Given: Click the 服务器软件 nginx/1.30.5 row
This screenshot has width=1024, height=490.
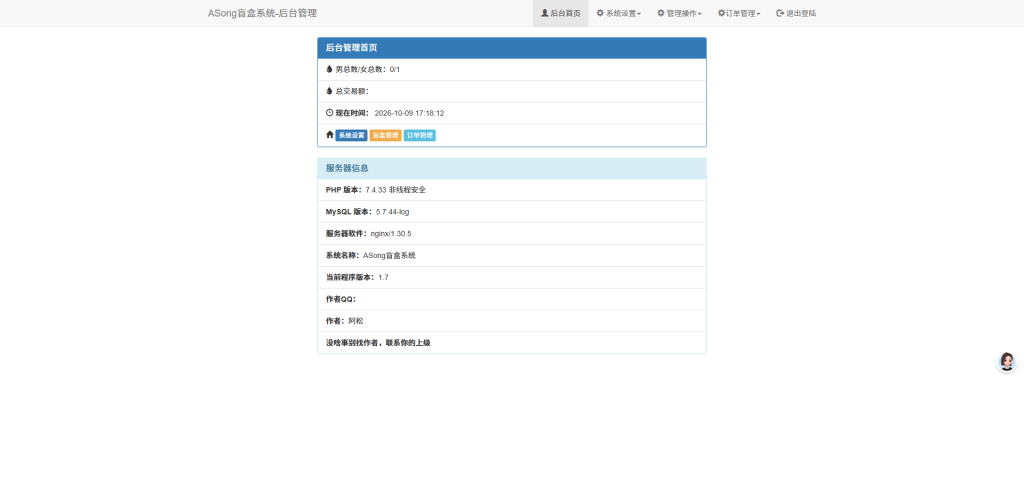Looking at the screenshot, I should pos(512,233).
